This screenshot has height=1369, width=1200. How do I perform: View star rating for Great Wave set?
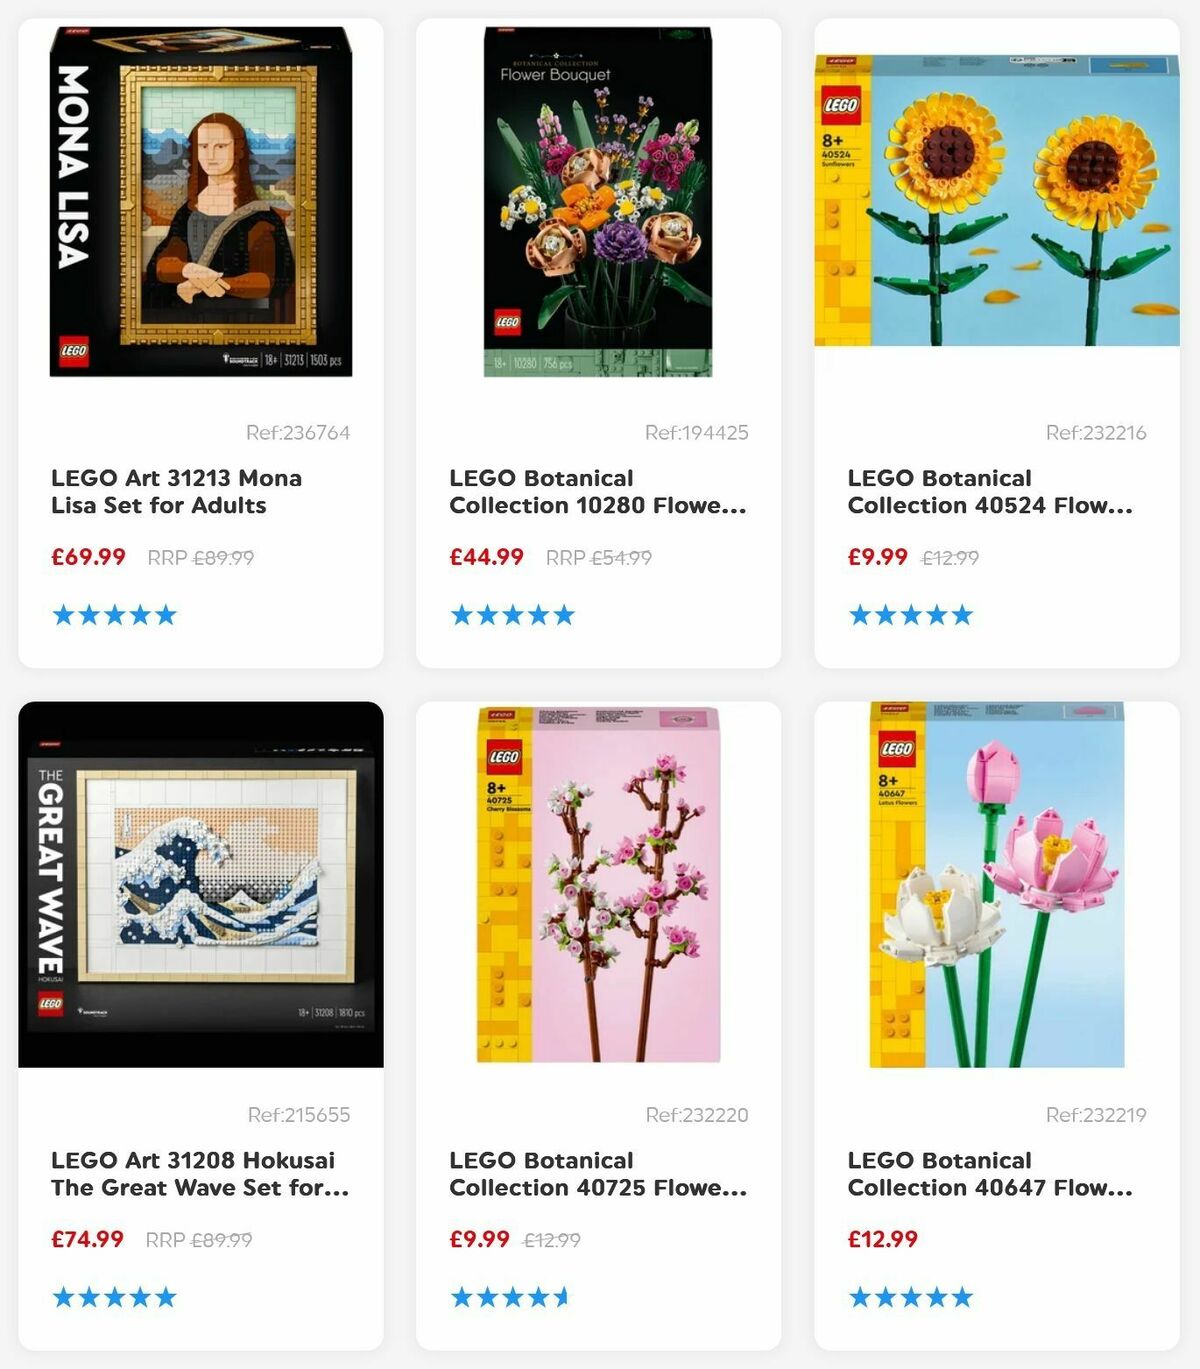[x=114, y=1298]
